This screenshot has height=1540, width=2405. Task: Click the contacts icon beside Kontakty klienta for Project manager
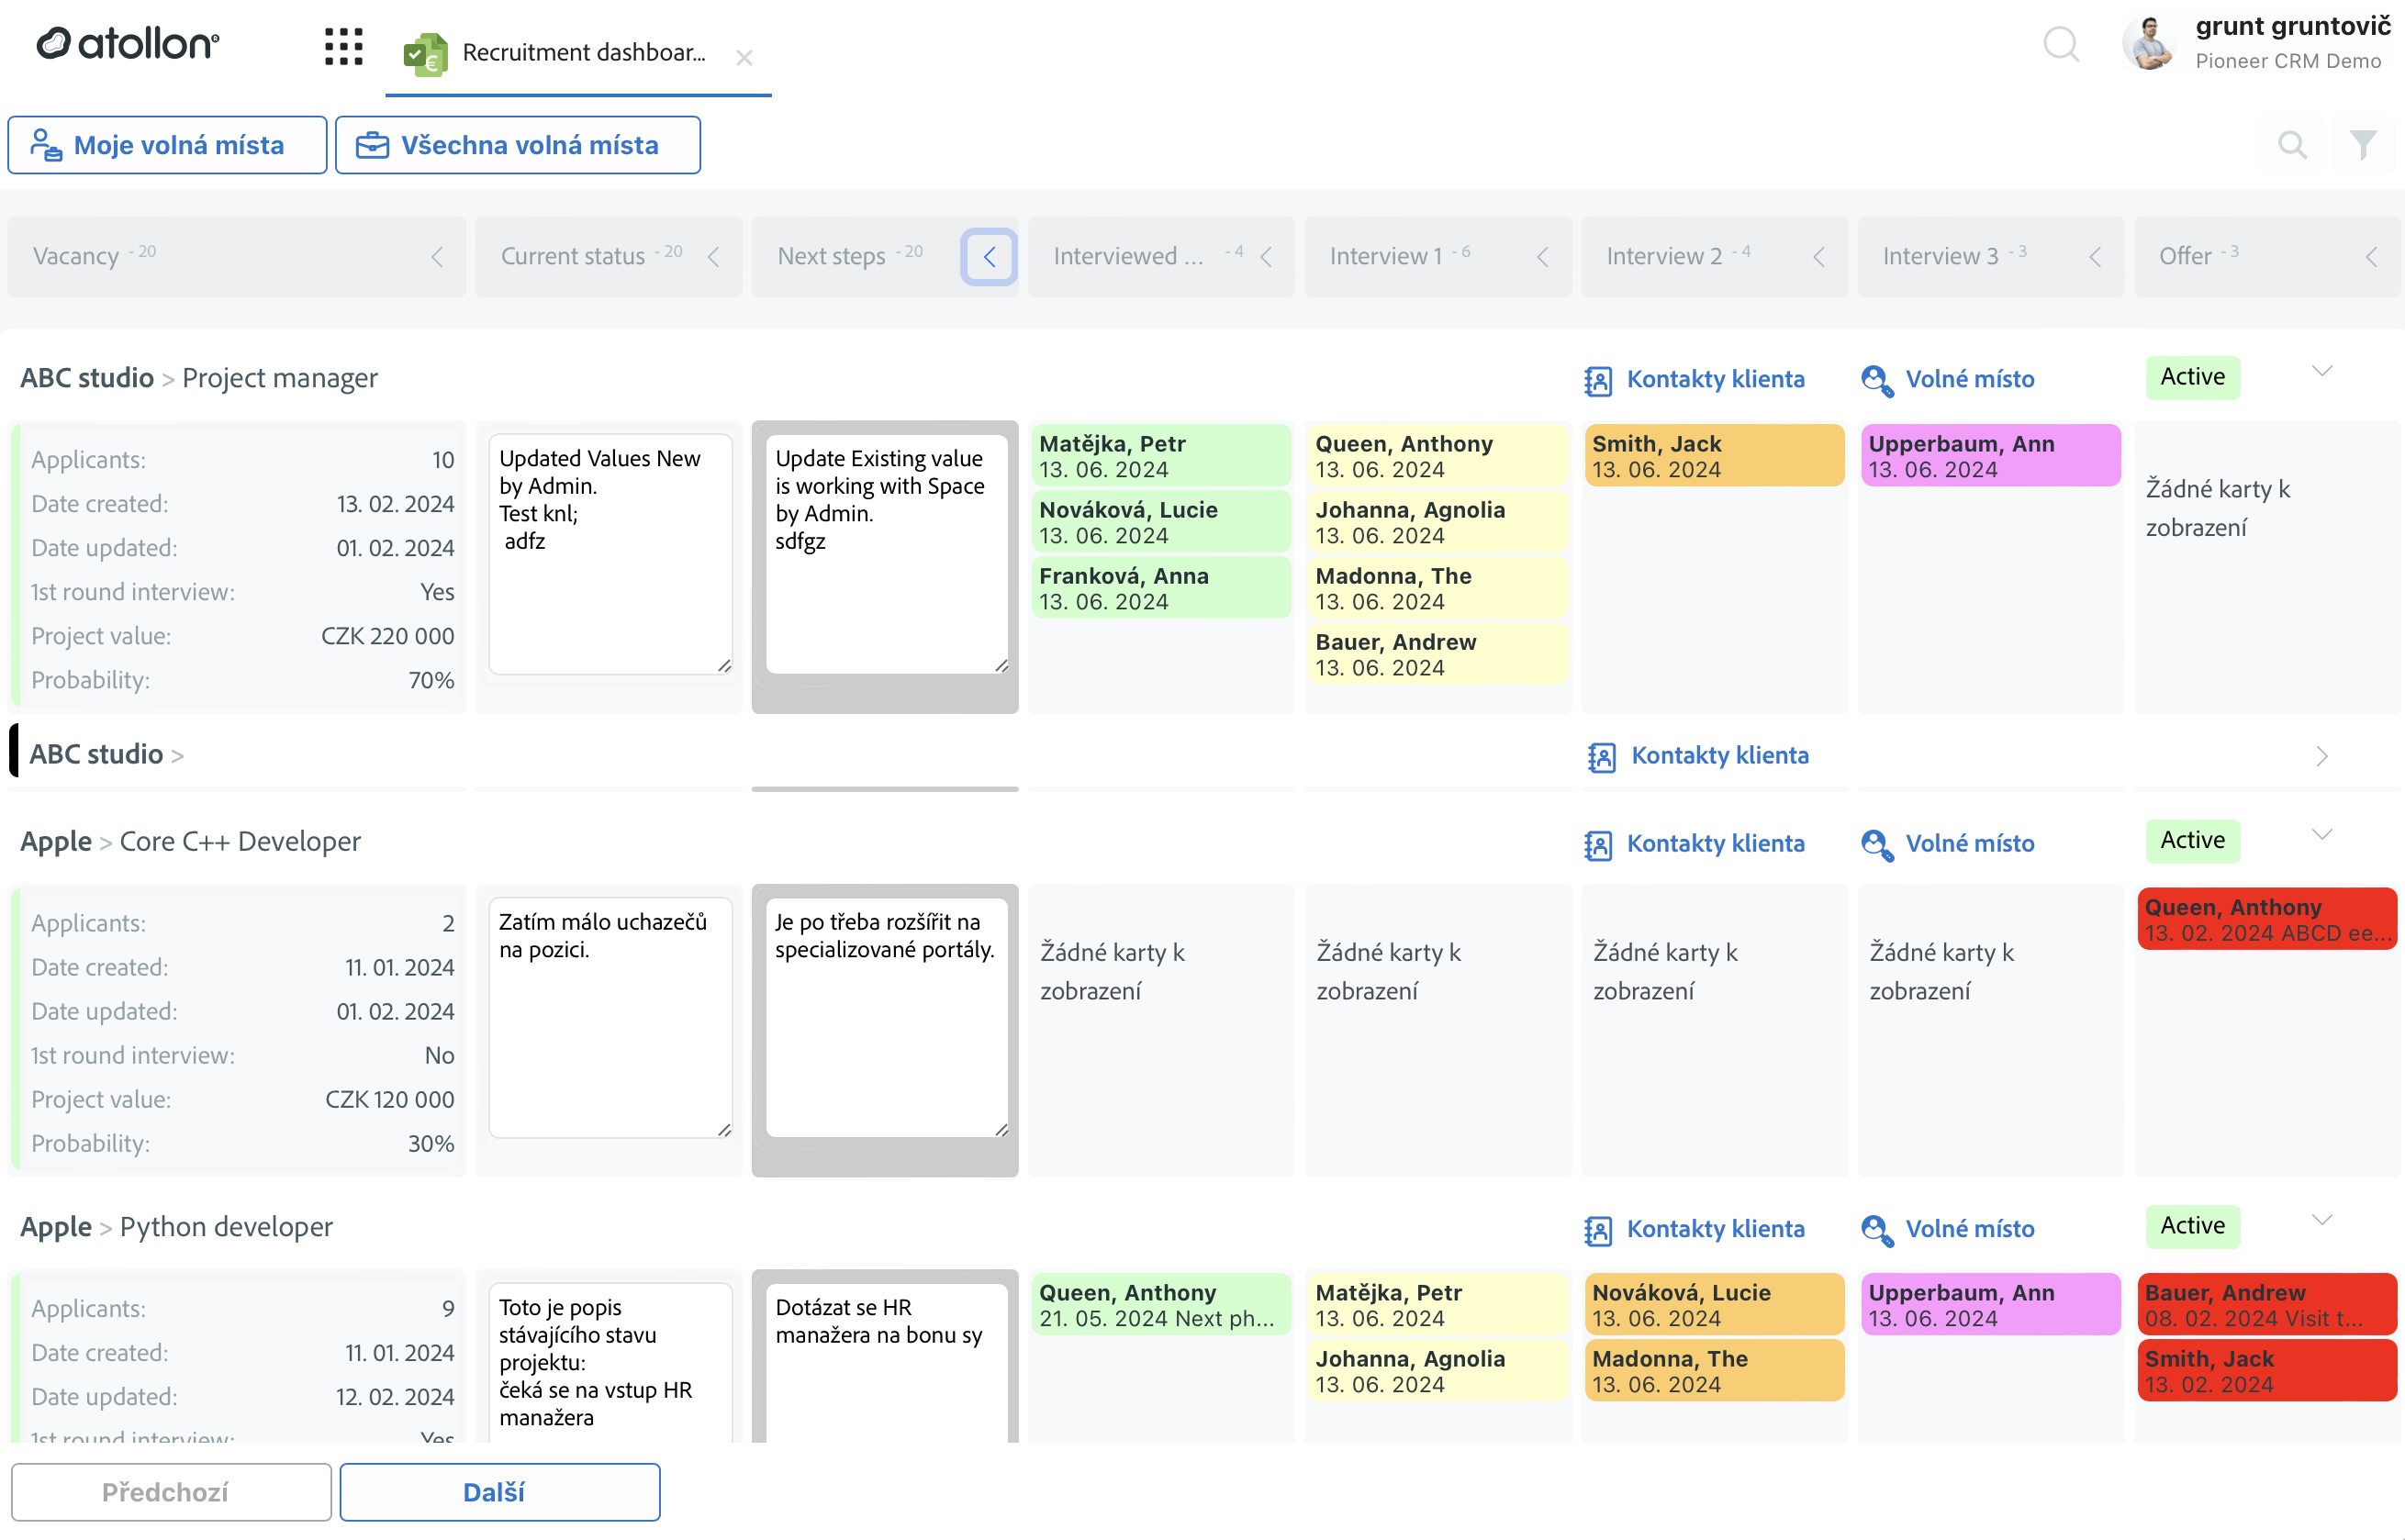(x=1598, y=379)
